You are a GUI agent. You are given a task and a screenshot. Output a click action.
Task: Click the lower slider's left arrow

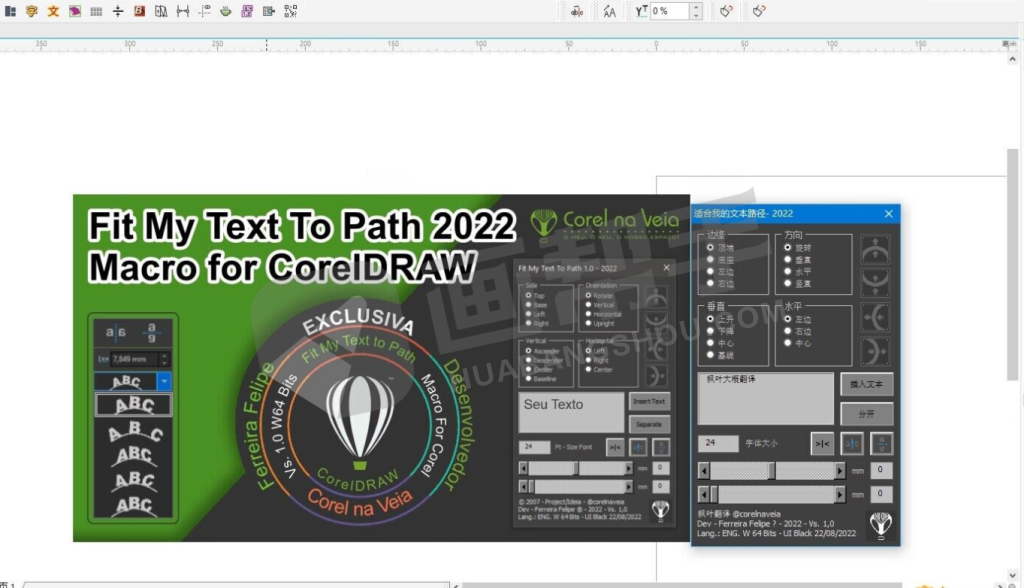pos(703,495)
